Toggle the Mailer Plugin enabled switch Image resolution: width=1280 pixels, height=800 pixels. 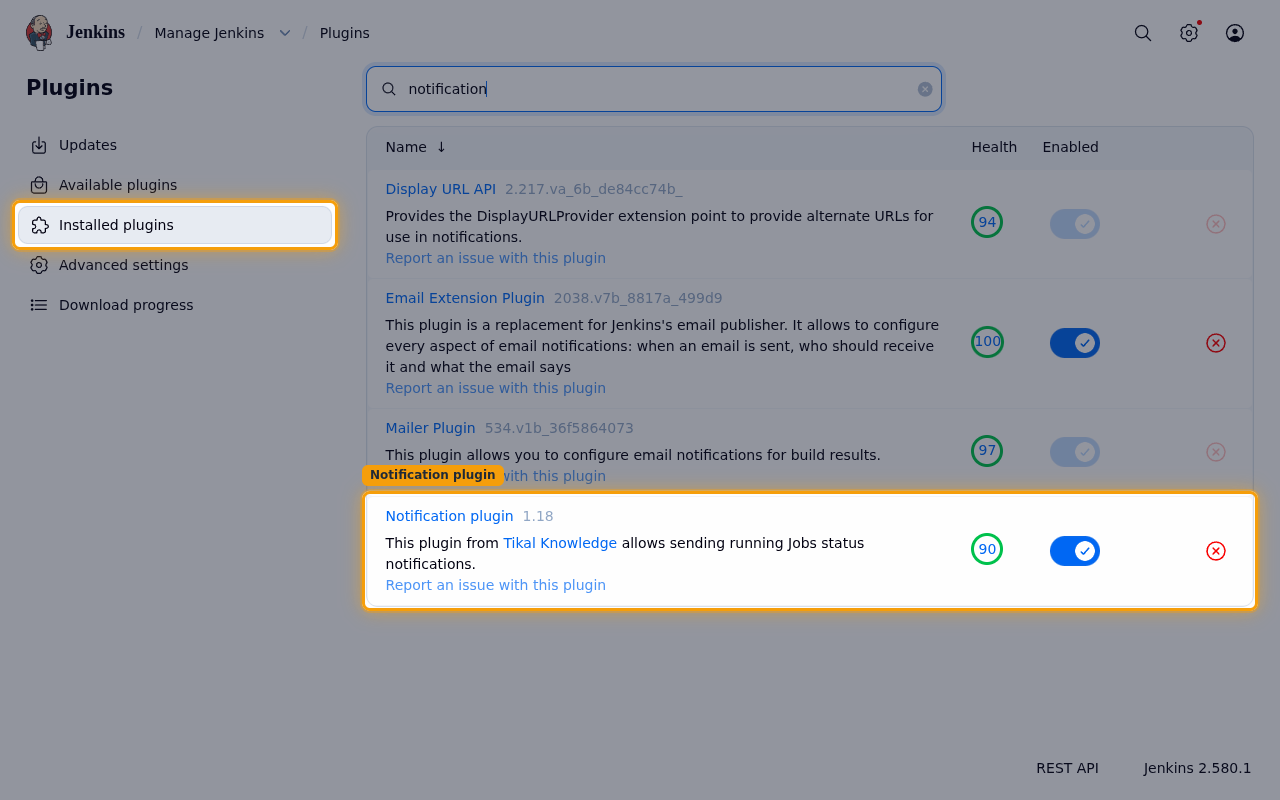1075,452
